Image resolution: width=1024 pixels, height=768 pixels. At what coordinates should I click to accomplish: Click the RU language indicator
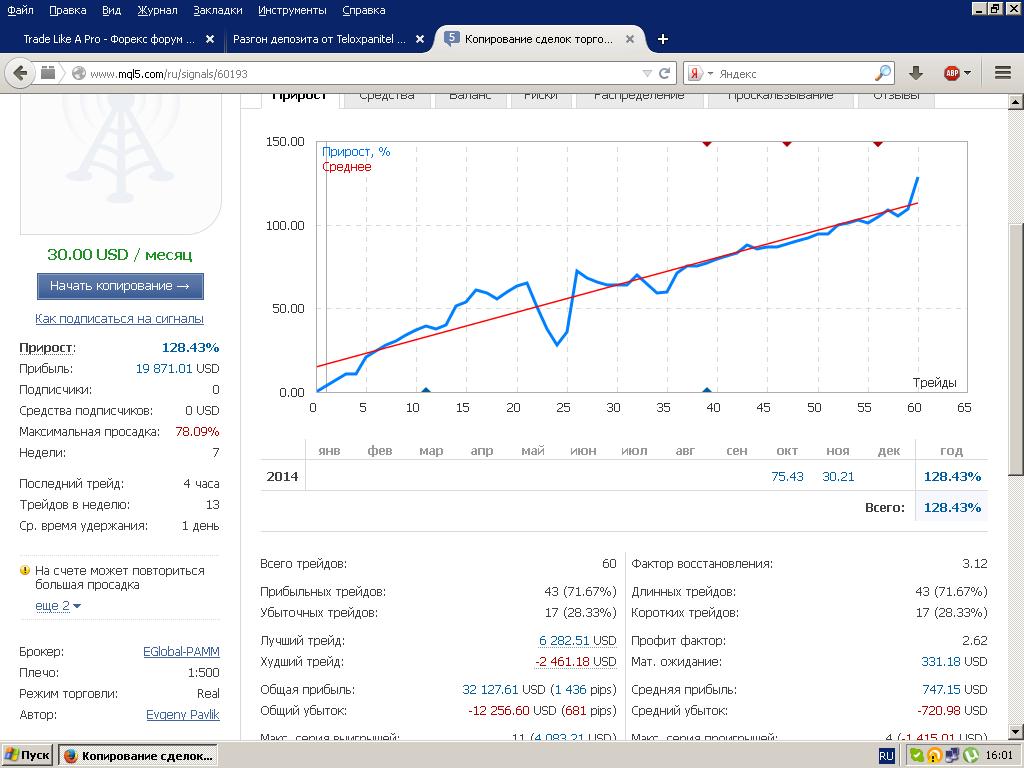(x=886, y=756)
